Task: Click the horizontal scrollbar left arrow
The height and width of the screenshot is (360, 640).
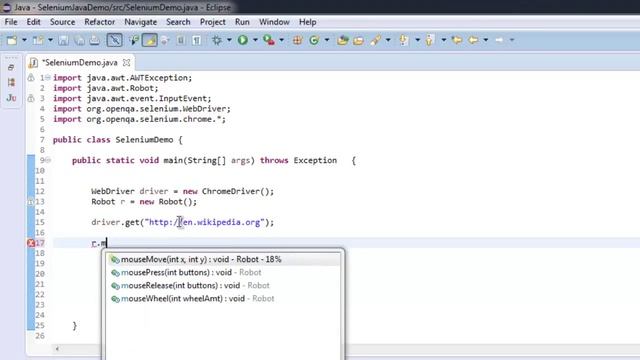Action: (57, 349)
